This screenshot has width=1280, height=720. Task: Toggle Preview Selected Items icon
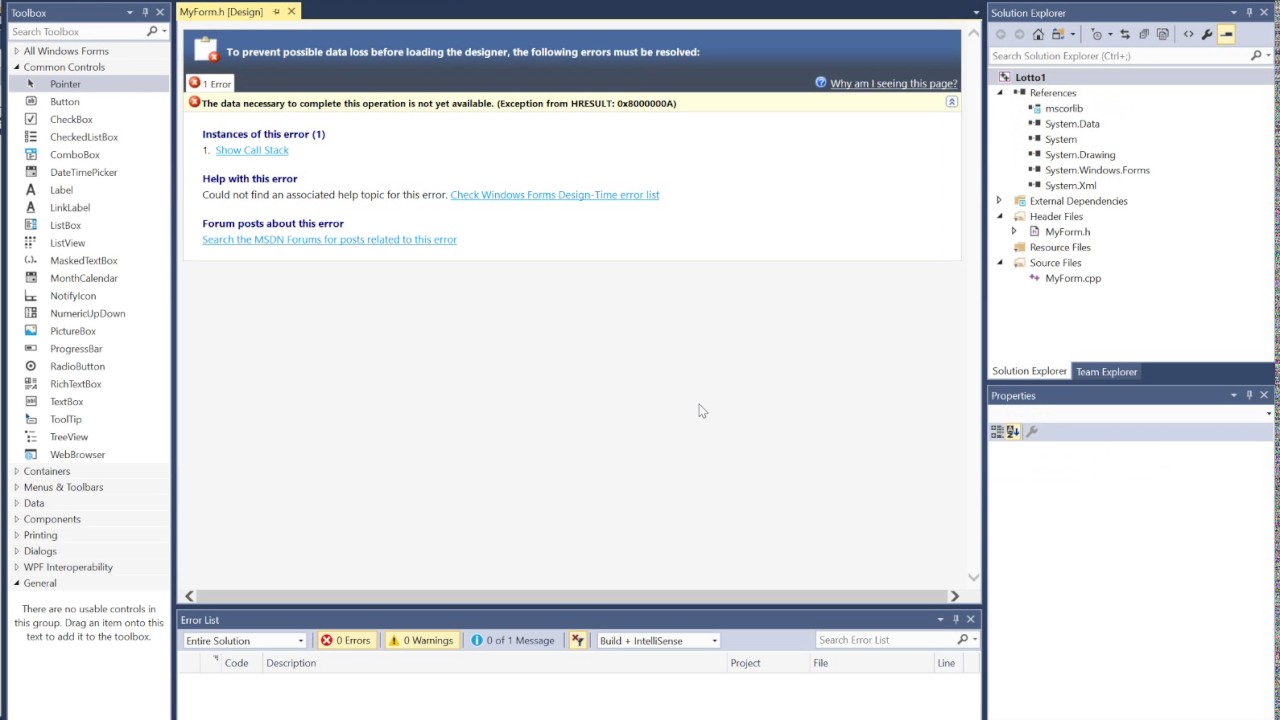1226,34
